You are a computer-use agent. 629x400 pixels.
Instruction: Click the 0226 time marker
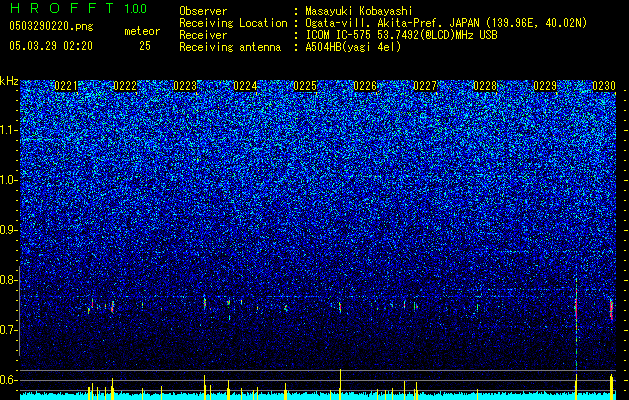click(x=365, y=86)
